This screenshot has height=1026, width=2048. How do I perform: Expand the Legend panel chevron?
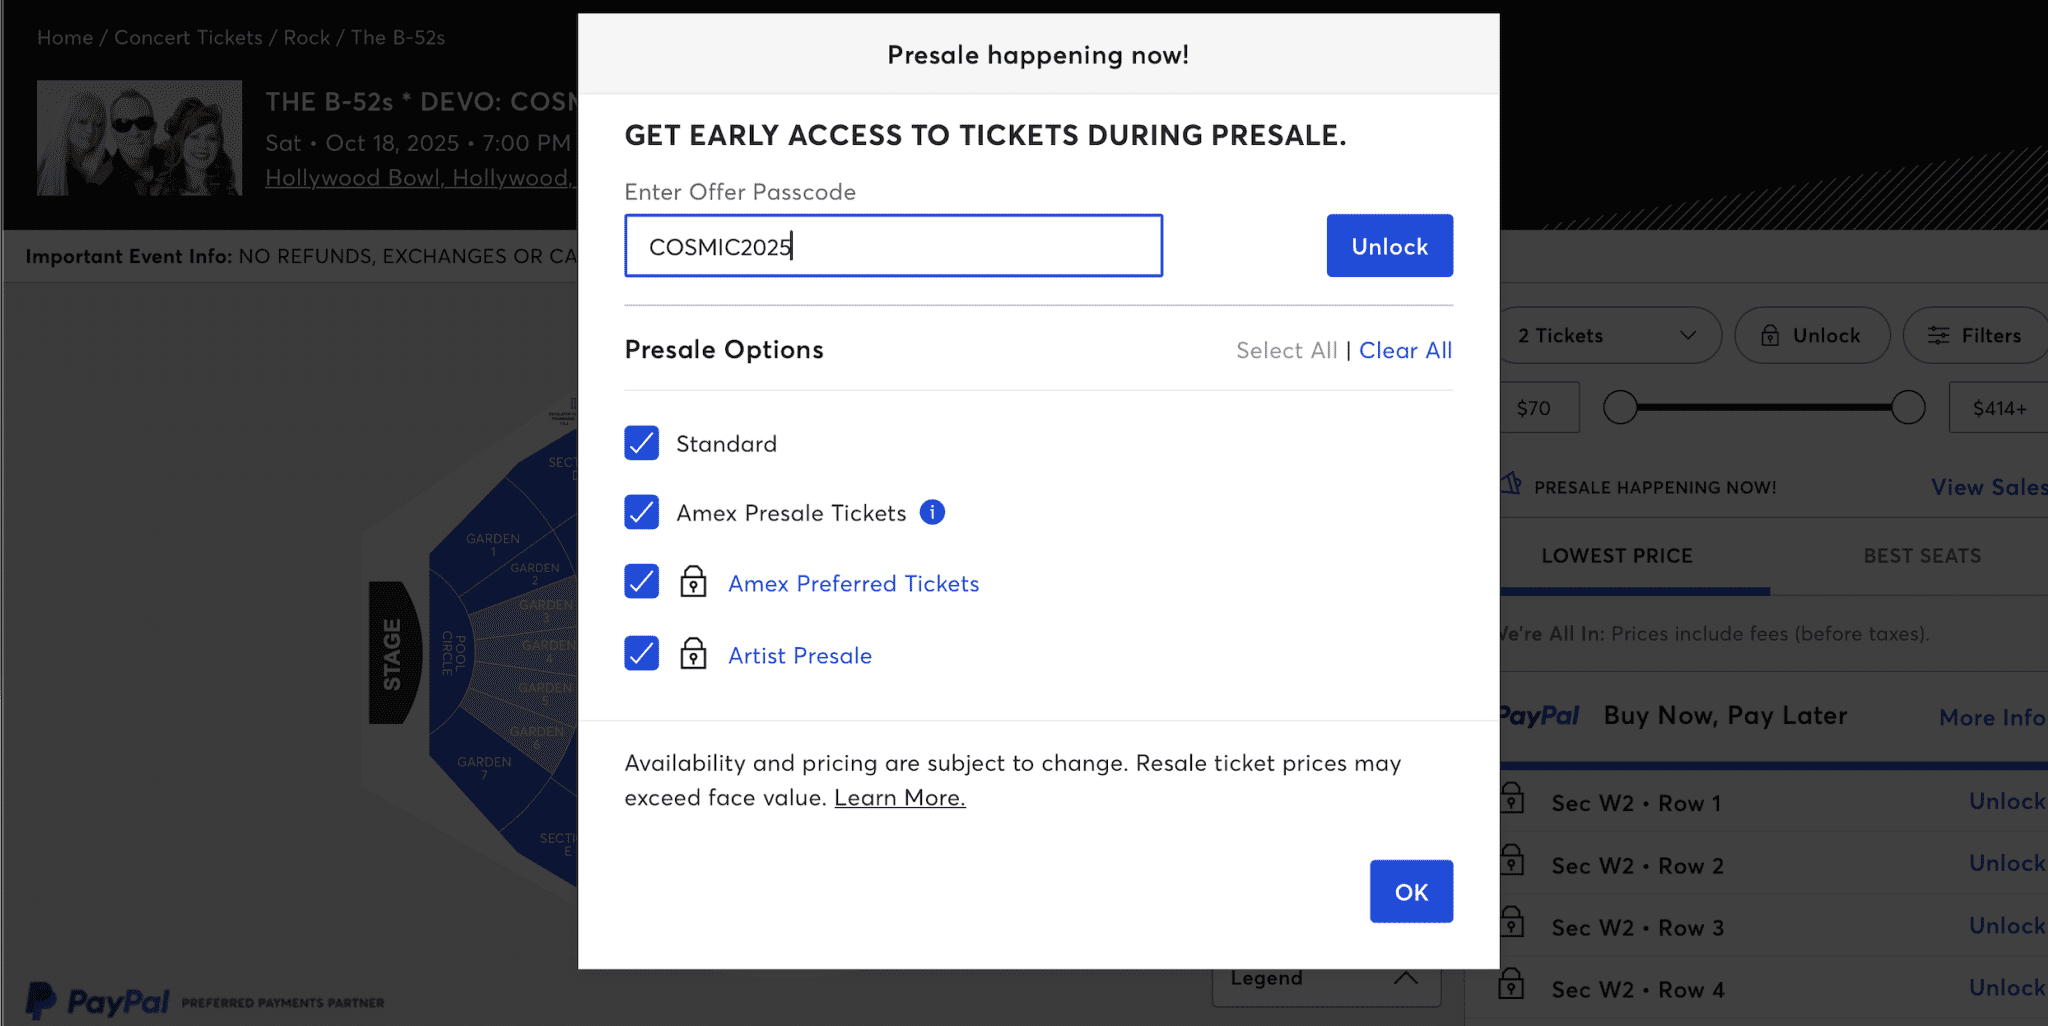[1405, 978]
